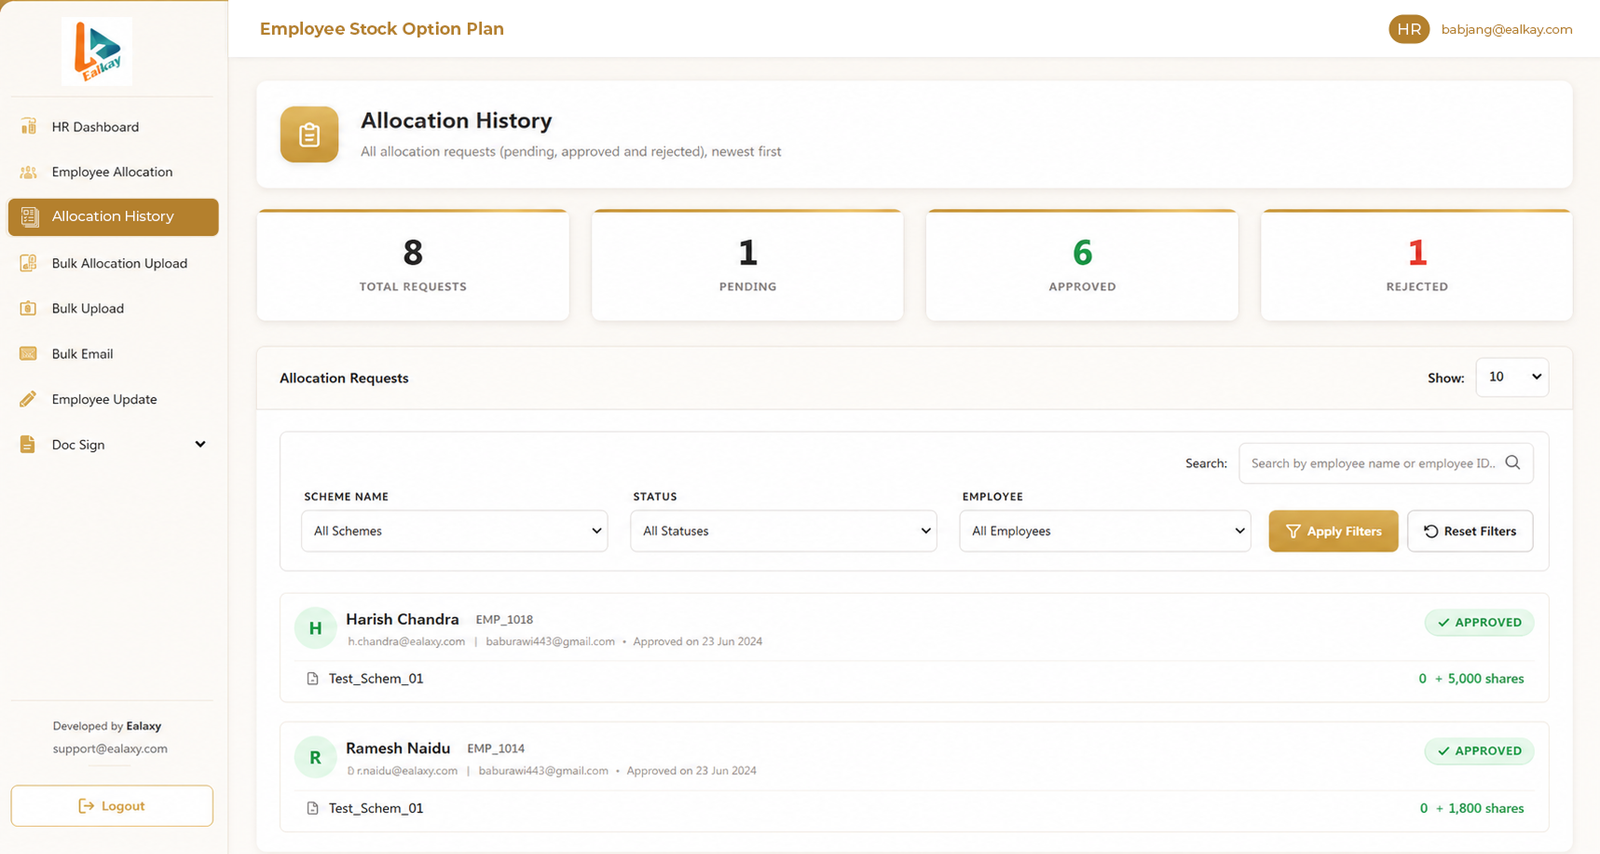Open Bulk Email menu item
This screenshot has height=854, width=1600.
click(113, 354)
